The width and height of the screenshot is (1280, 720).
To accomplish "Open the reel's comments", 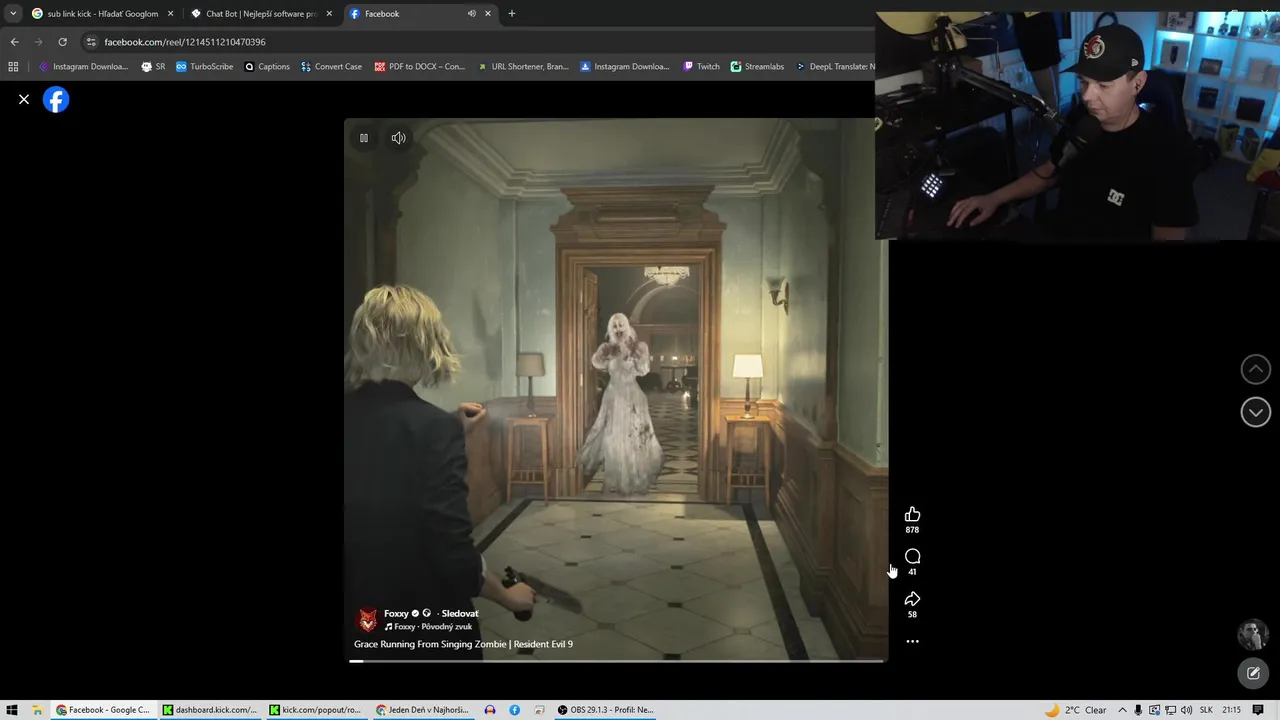I will [912, 556].
